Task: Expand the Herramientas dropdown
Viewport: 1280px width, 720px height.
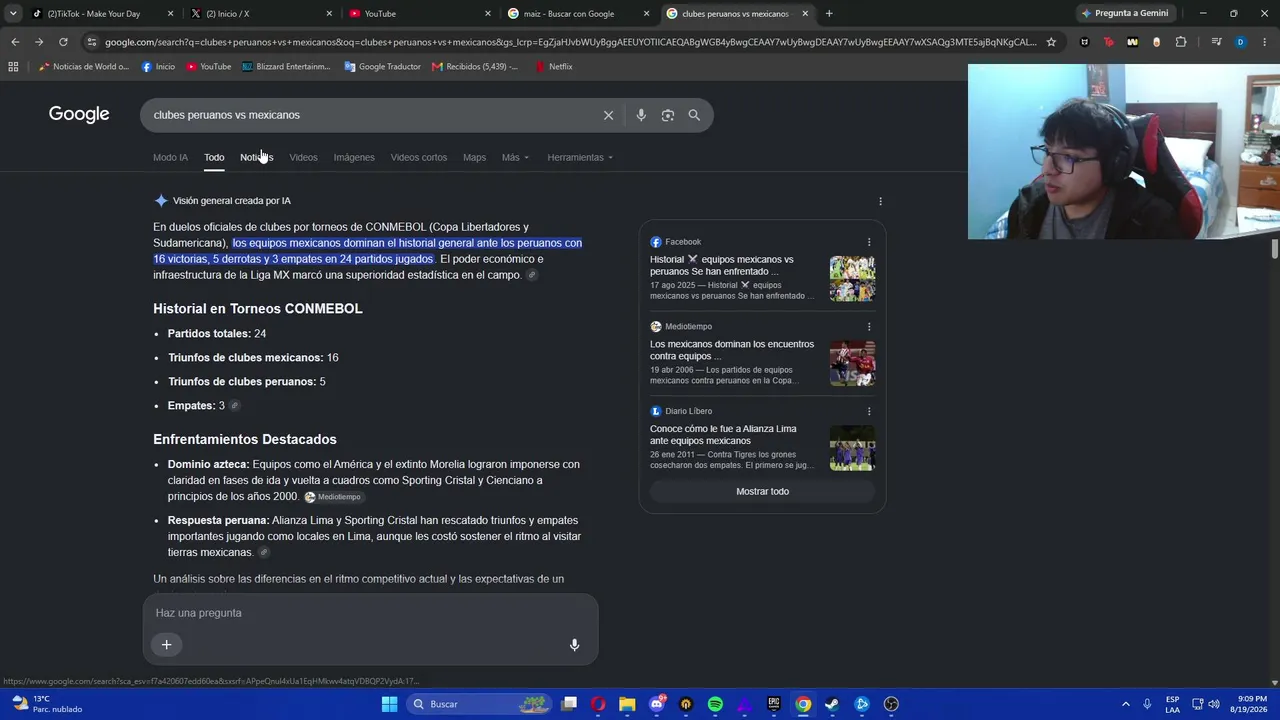Action: tap(580, 157)
